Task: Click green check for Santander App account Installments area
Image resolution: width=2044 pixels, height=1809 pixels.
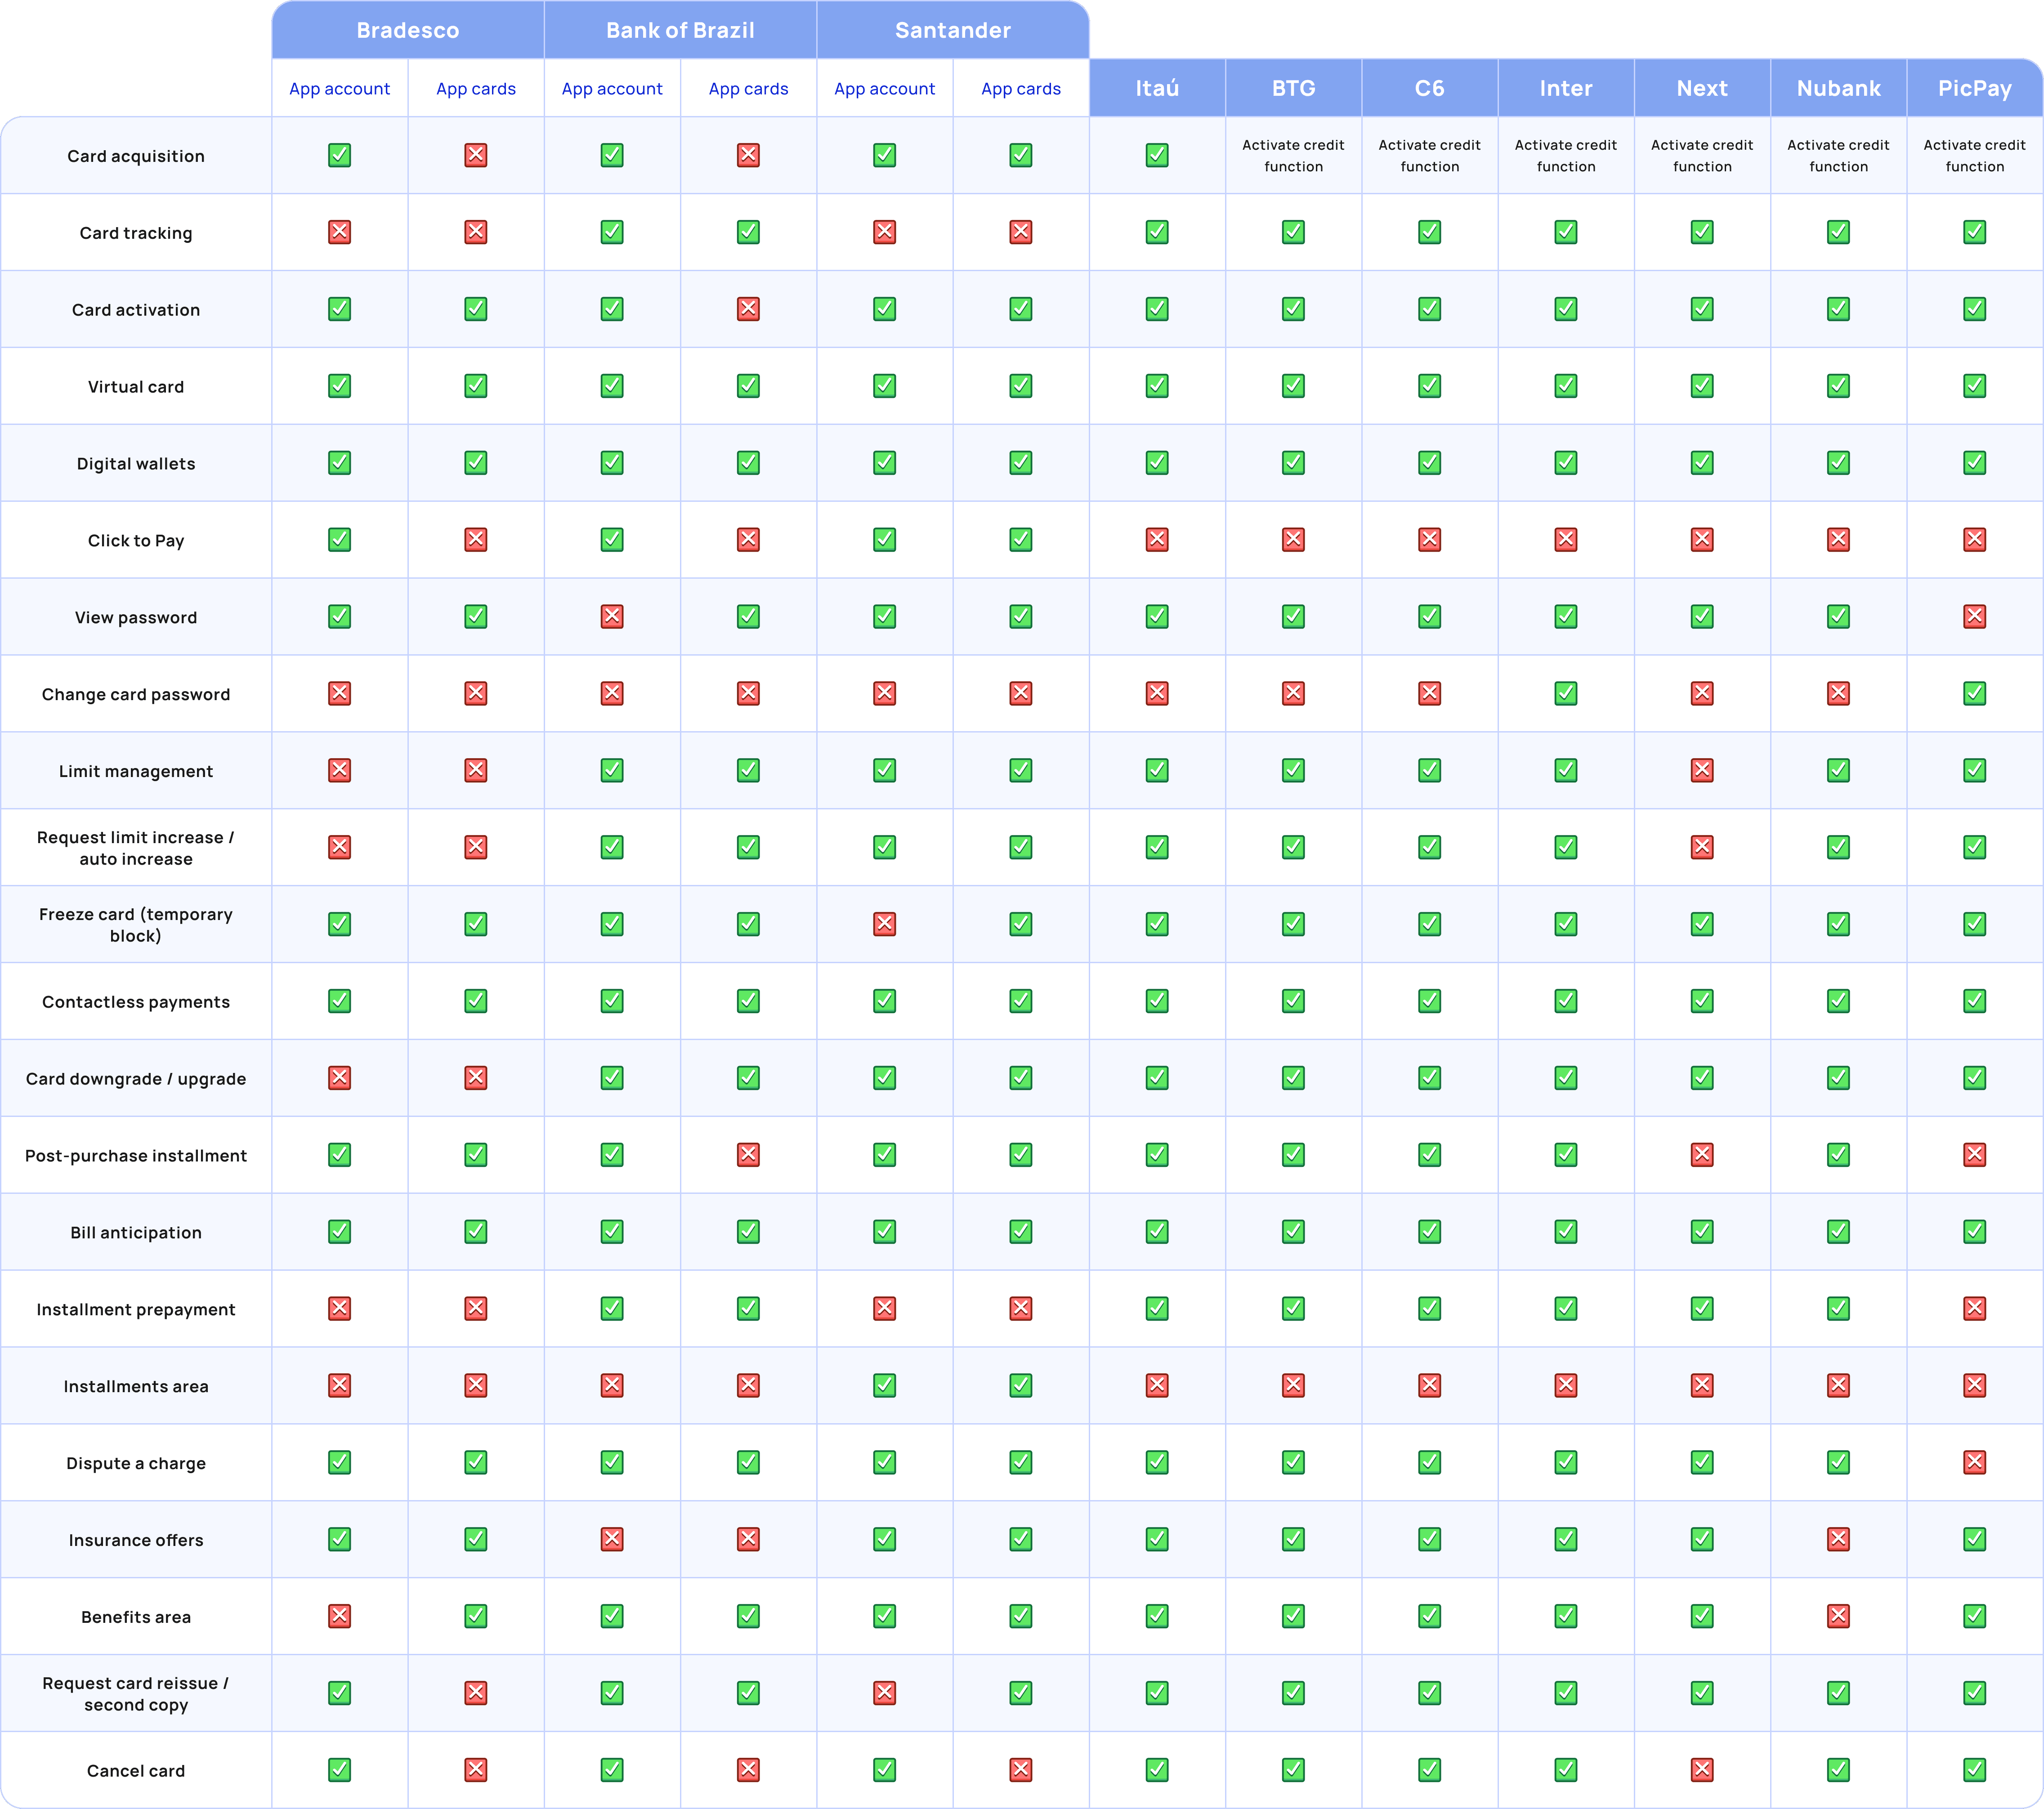Action: click(x=884, y=1386)
